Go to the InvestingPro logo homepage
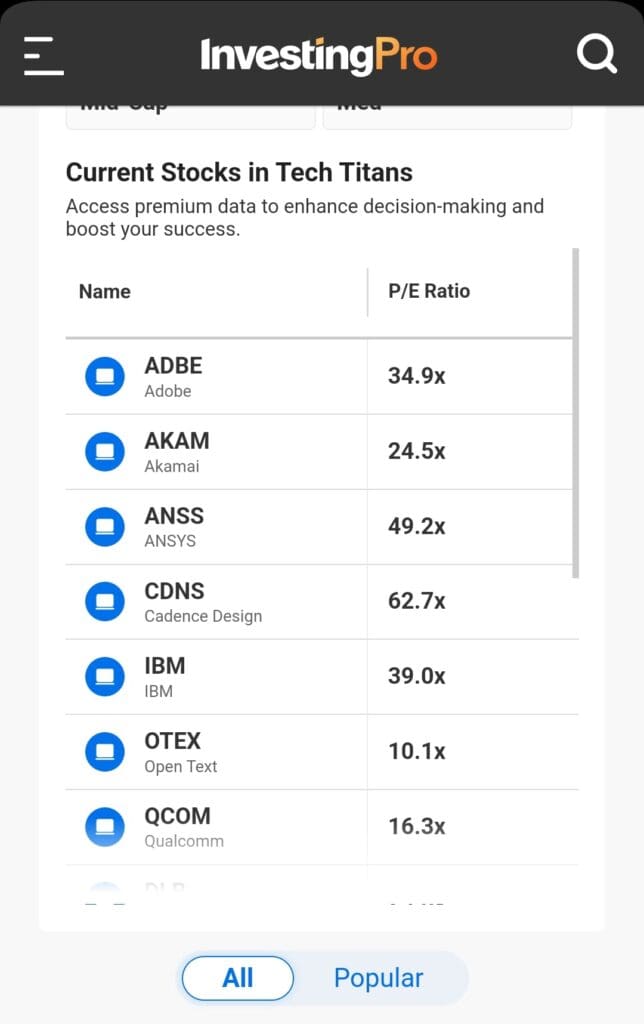 (318, 55)
